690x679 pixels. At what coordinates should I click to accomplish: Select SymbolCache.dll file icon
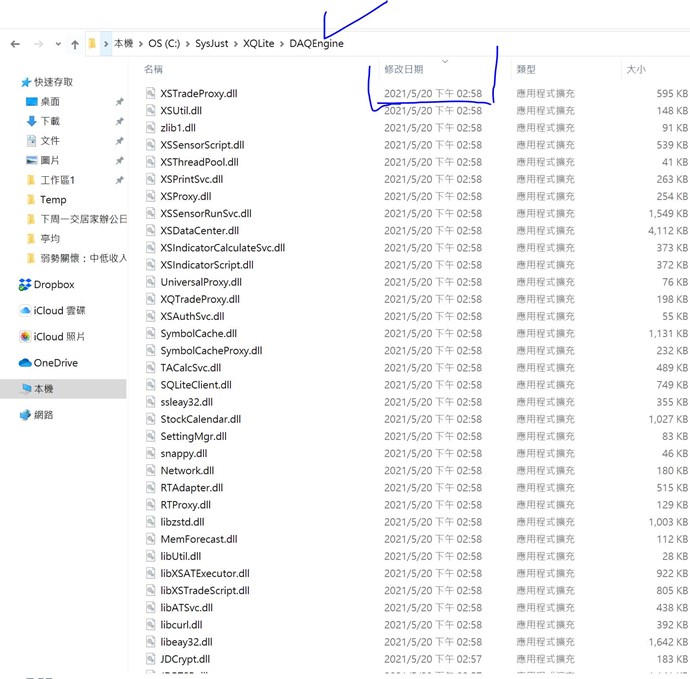150,333
